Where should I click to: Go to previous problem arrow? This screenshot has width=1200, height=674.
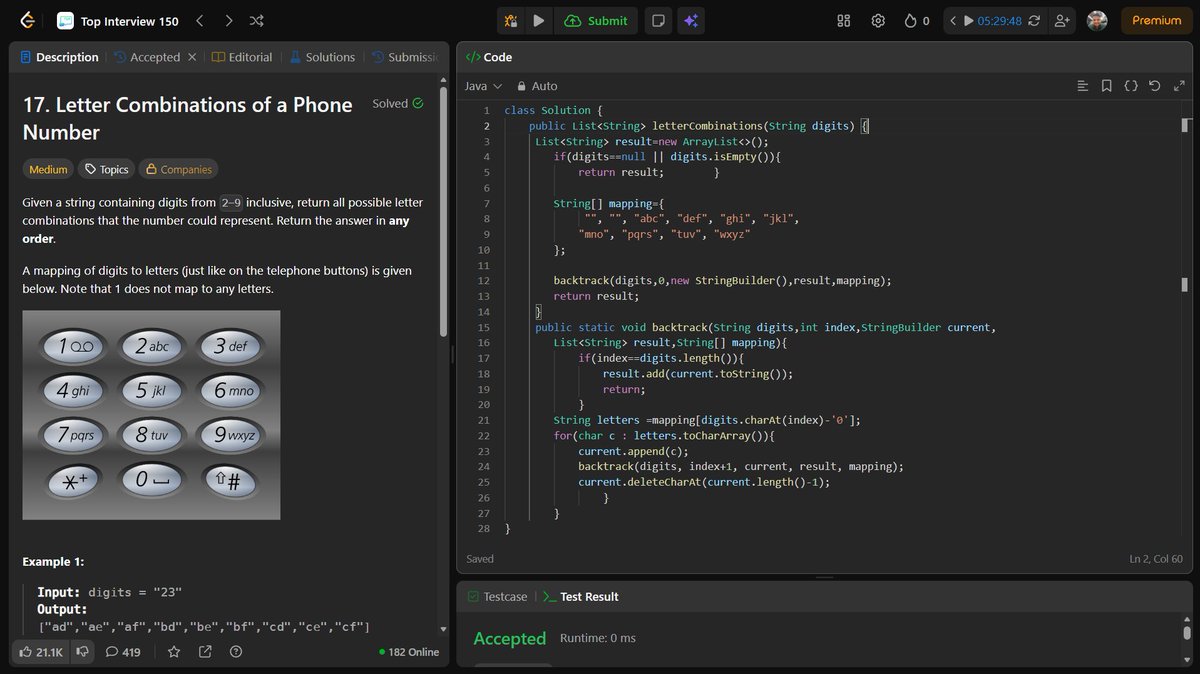coord(199,20)
